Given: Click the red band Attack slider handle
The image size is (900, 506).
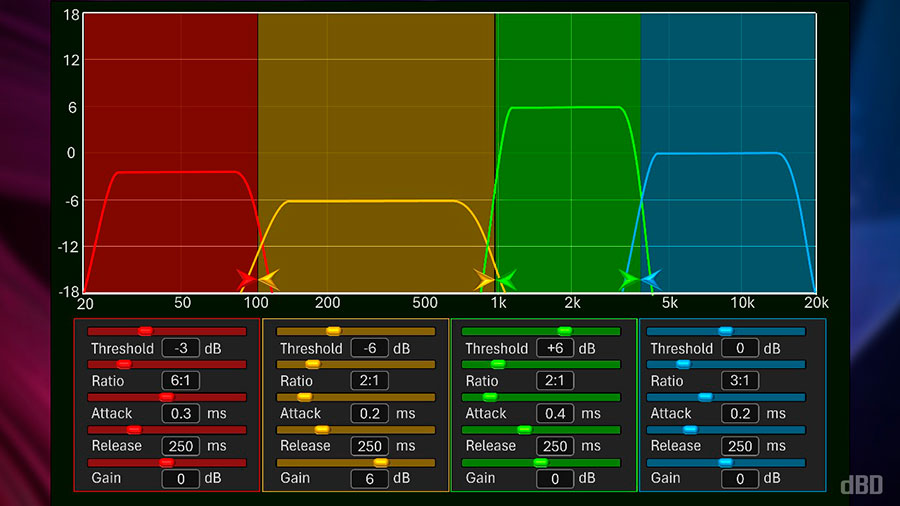Looking at the screenshot, I should [x=166, y=397].
